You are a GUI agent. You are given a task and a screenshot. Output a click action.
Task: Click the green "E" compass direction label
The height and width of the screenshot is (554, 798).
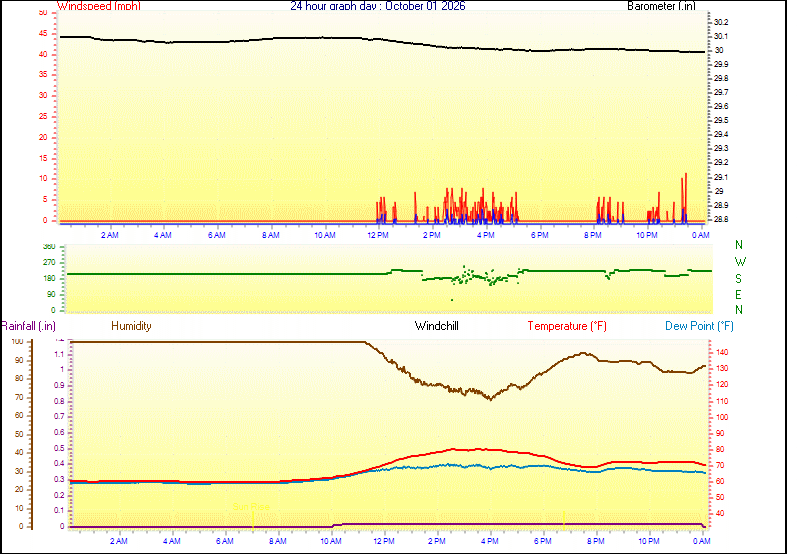(x=738, y=295)
